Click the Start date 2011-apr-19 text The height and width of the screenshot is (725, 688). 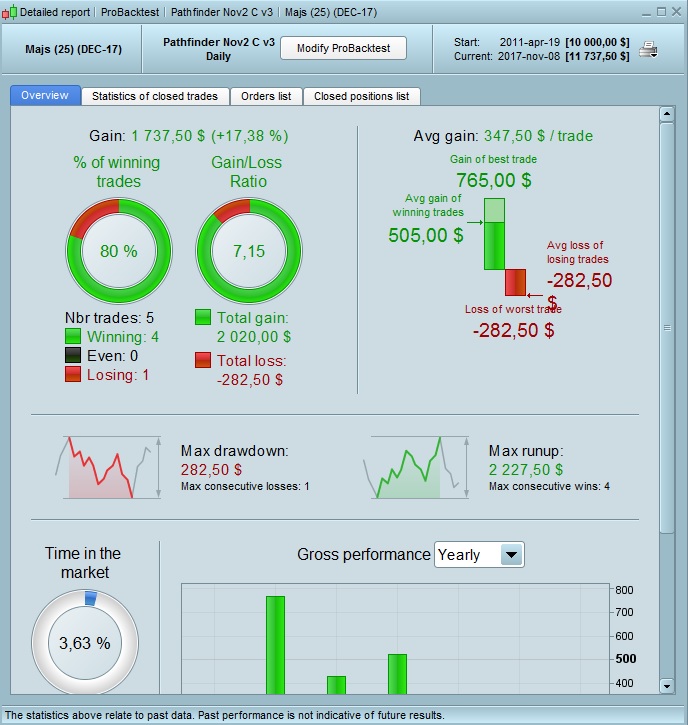coord(530,42)
